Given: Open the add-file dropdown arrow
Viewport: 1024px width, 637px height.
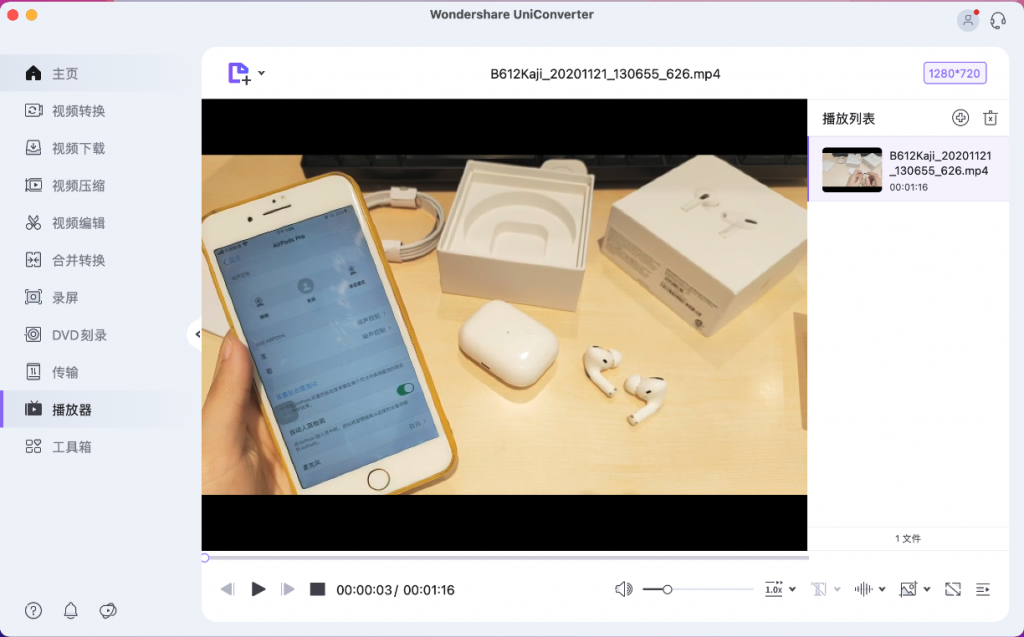Looking at the screenshot, I should [260, 72].
